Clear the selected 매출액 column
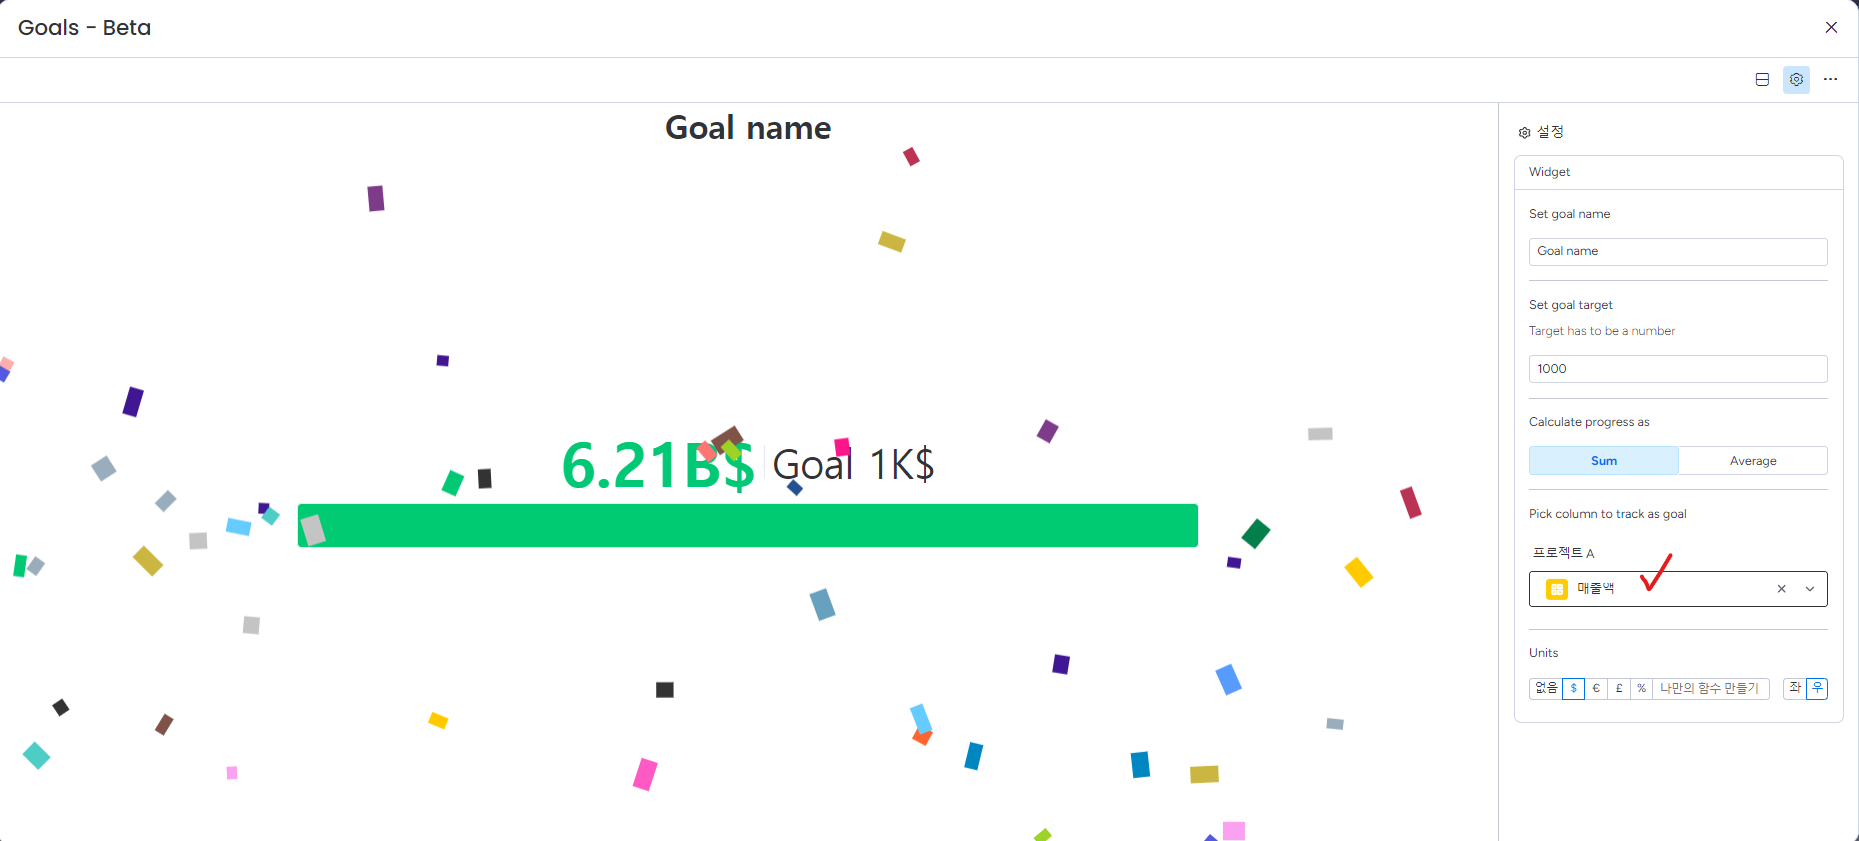Screen dimensions: 1859x841 click(x=1781, y=589)
